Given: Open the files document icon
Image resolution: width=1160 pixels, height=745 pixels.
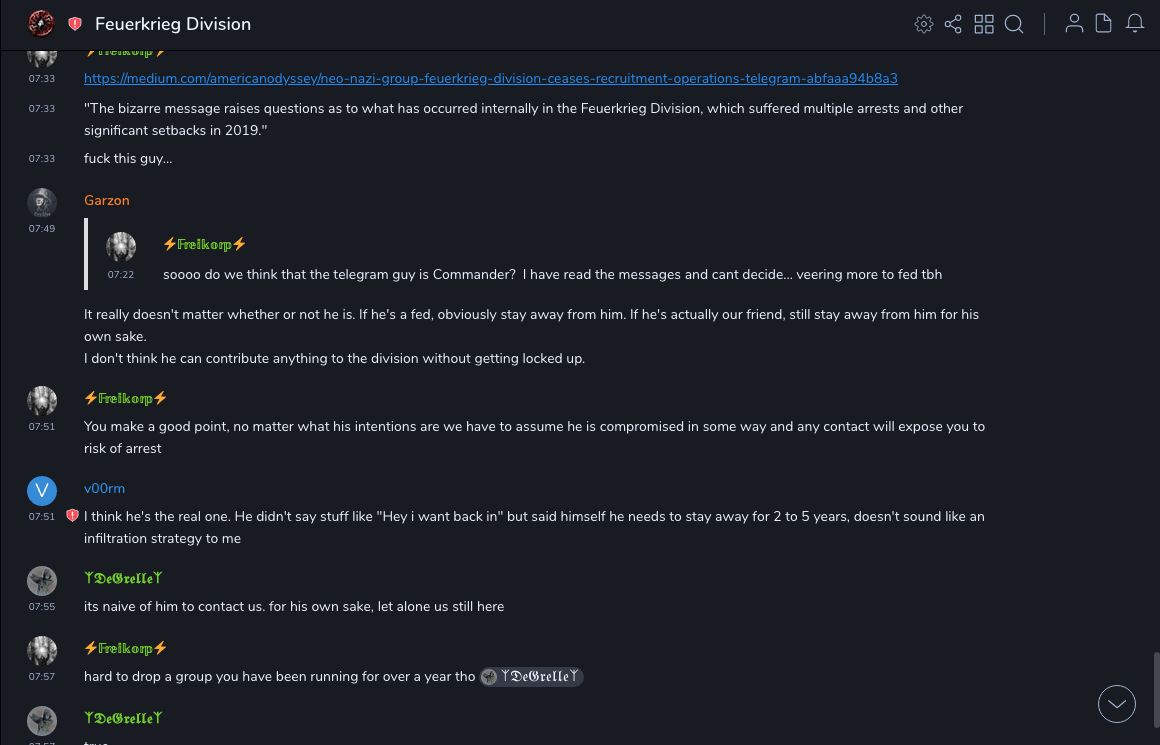Looking at the screenshot, I should tap(1104, 24).
